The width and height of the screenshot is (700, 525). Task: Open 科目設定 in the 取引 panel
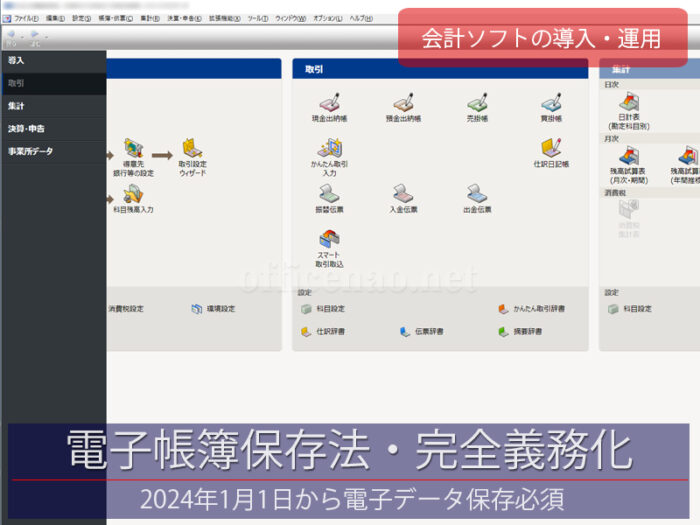click(x=323, y=308)
